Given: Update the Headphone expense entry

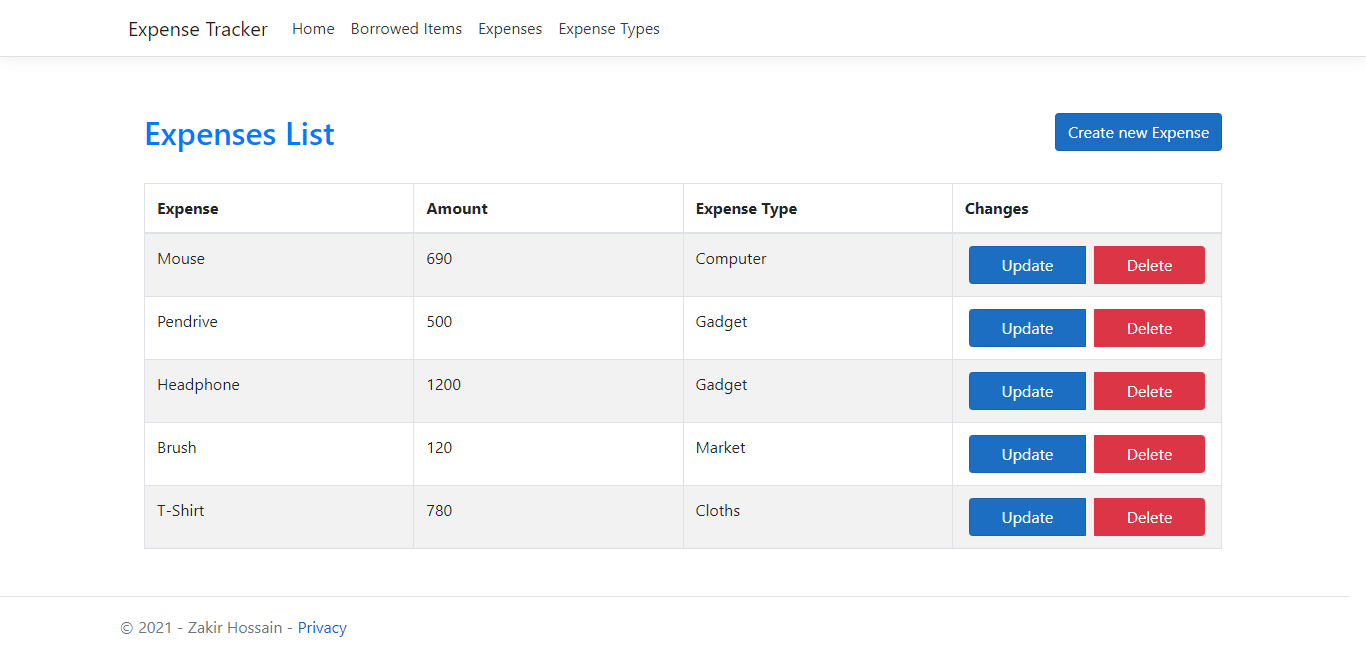Looking at the screenshot, I should pyautogui.click(x=1027, y=391).
